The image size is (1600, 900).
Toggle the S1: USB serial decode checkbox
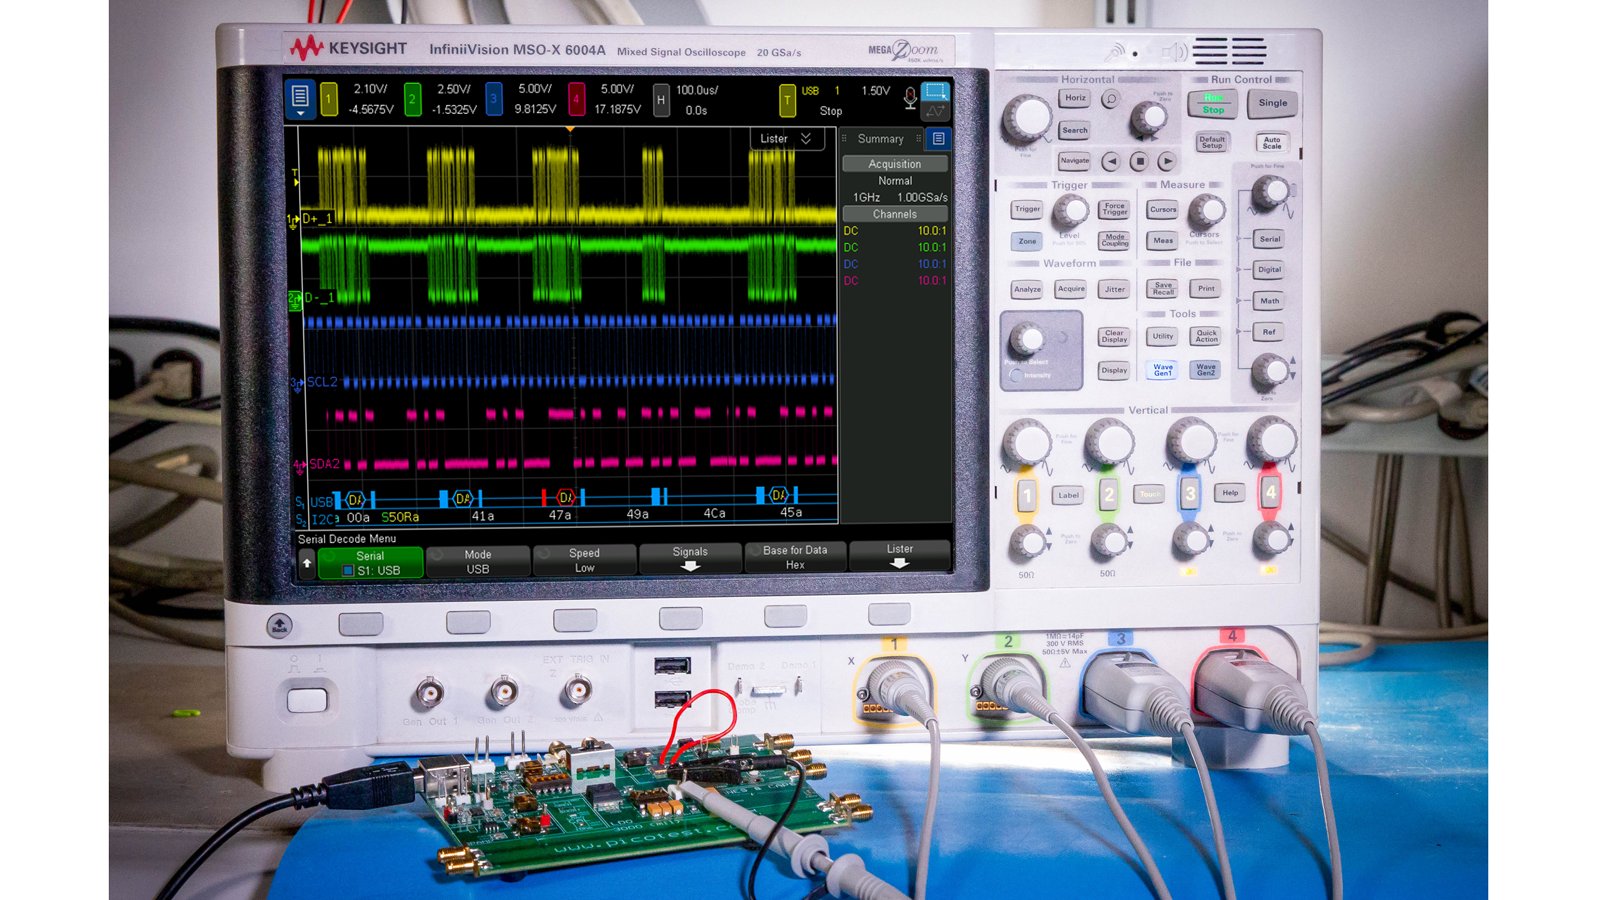tap(347, 569)
